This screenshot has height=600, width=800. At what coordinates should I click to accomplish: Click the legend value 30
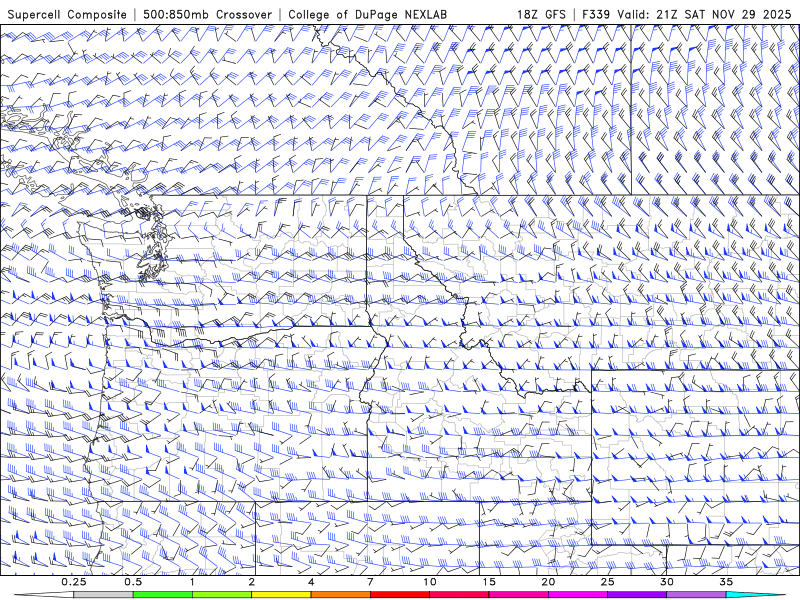pos(666,582)
